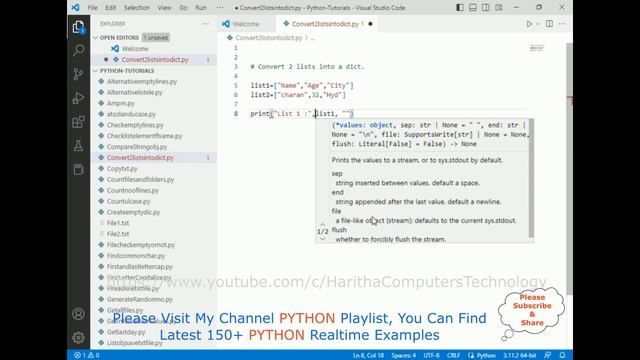Open Explorer views and more actions ellipsis
640x360 pixels.
point(205,24)
